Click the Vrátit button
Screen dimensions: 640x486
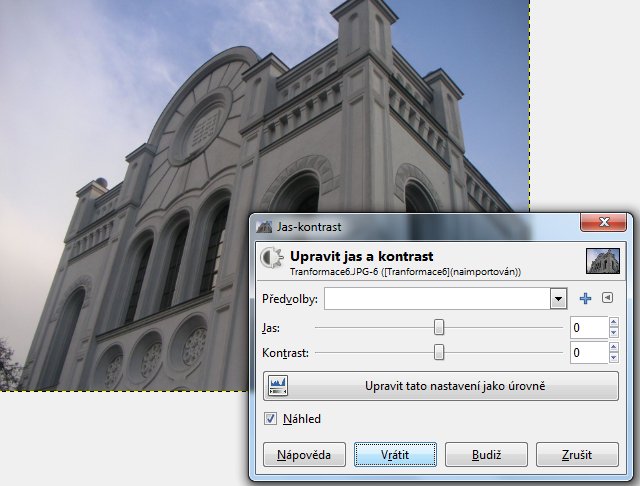395,455
